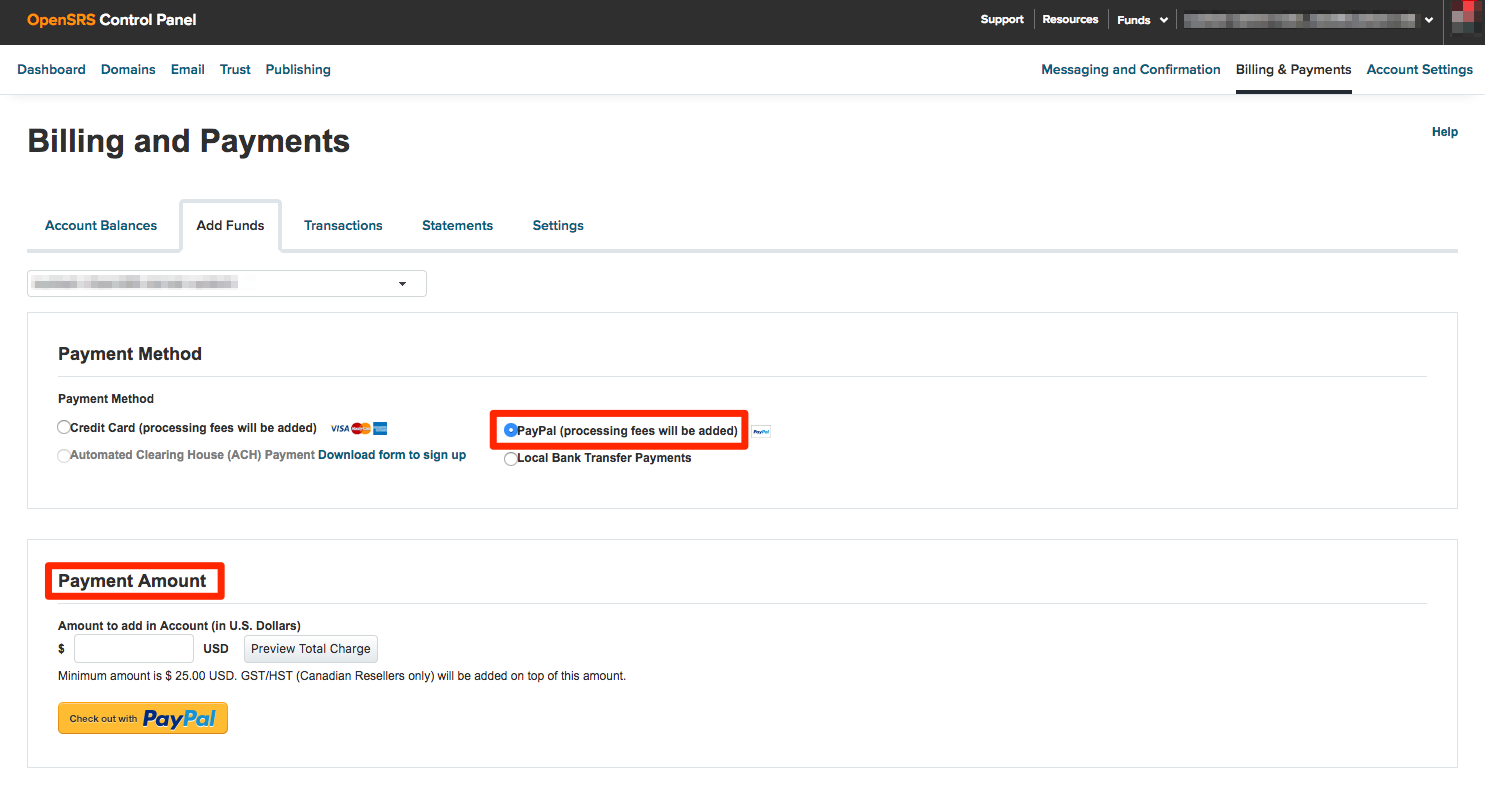Open Billing & Payments page
Viewport: 1485px width, 800px height.
(x=1294, y=70)
